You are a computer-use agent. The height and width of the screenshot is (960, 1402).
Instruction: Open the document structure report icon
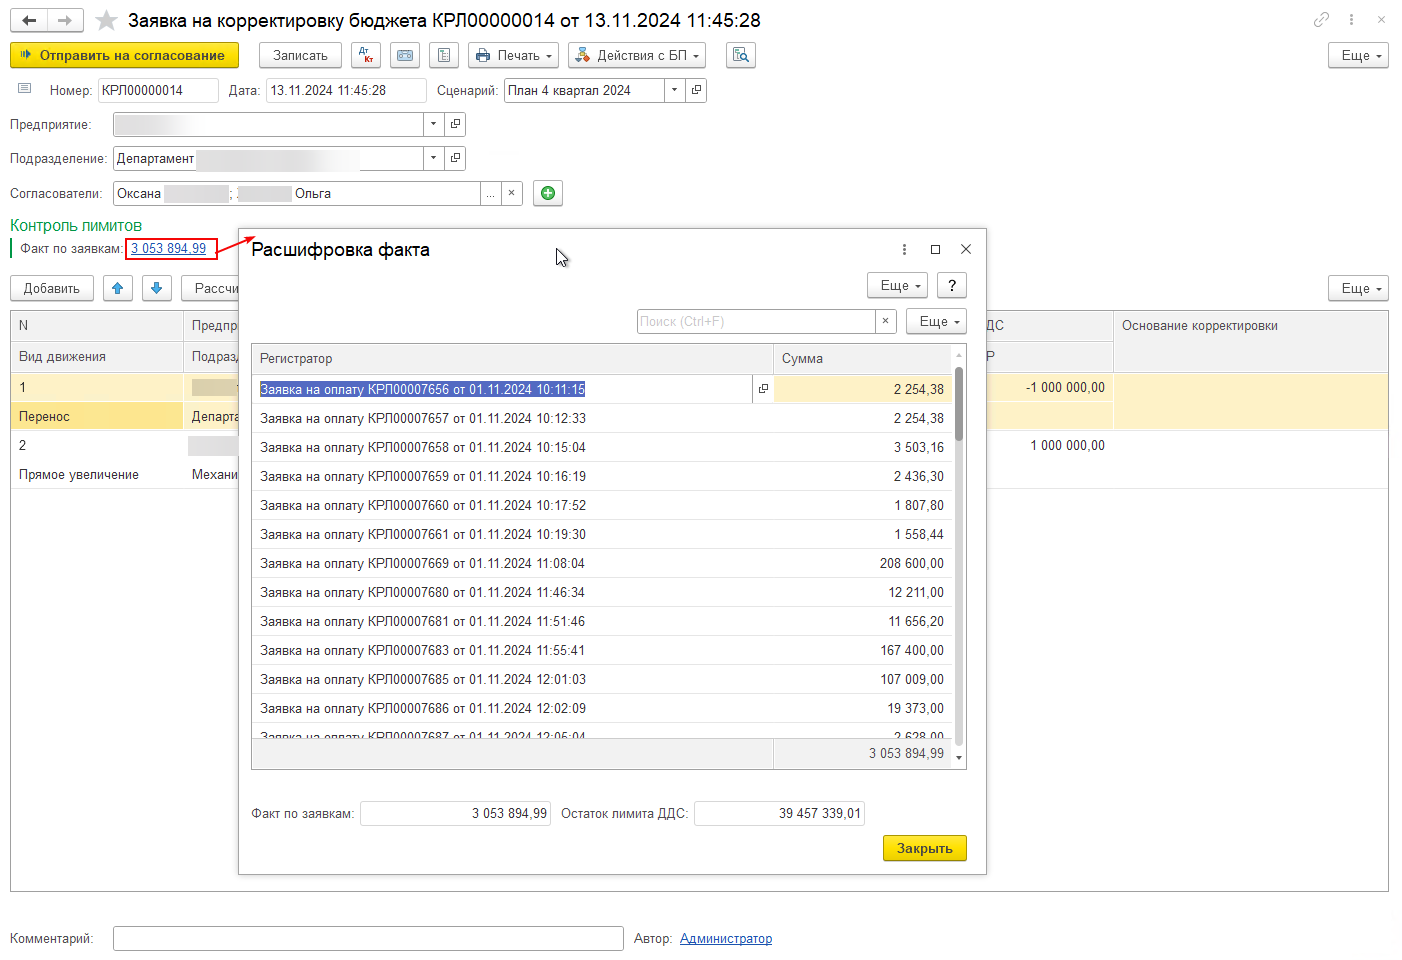[x=444, y=55]
